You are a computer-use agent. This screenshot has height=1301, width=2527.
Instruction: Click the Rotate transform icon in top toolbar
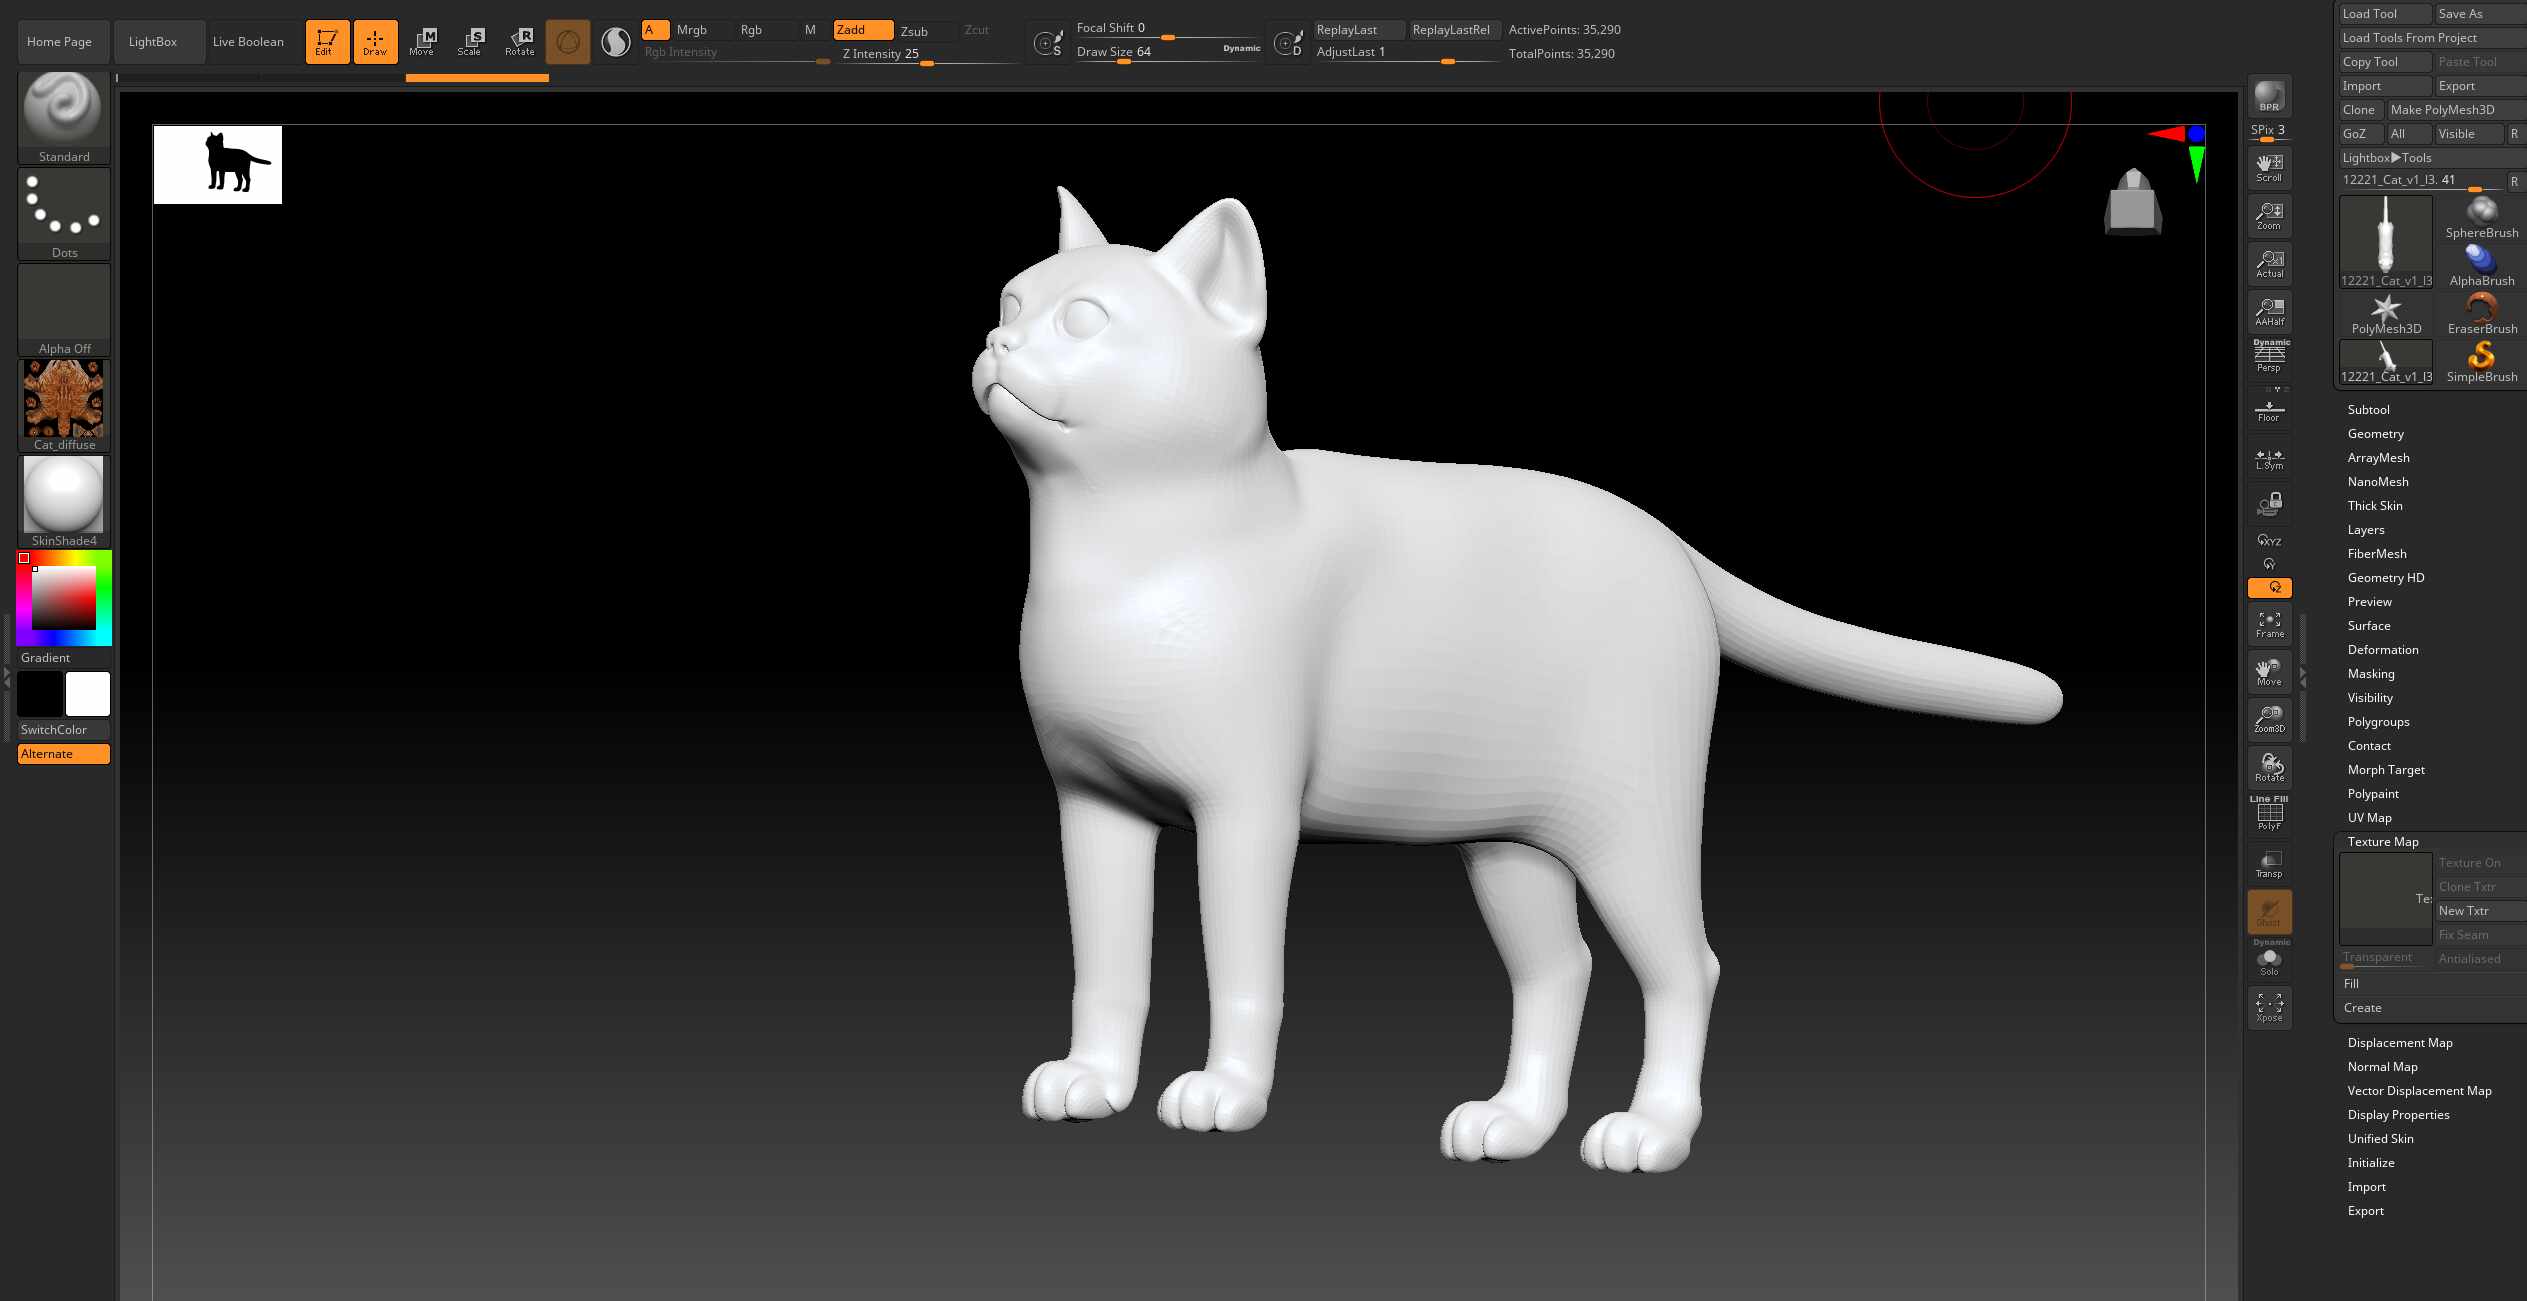point(519,41)
